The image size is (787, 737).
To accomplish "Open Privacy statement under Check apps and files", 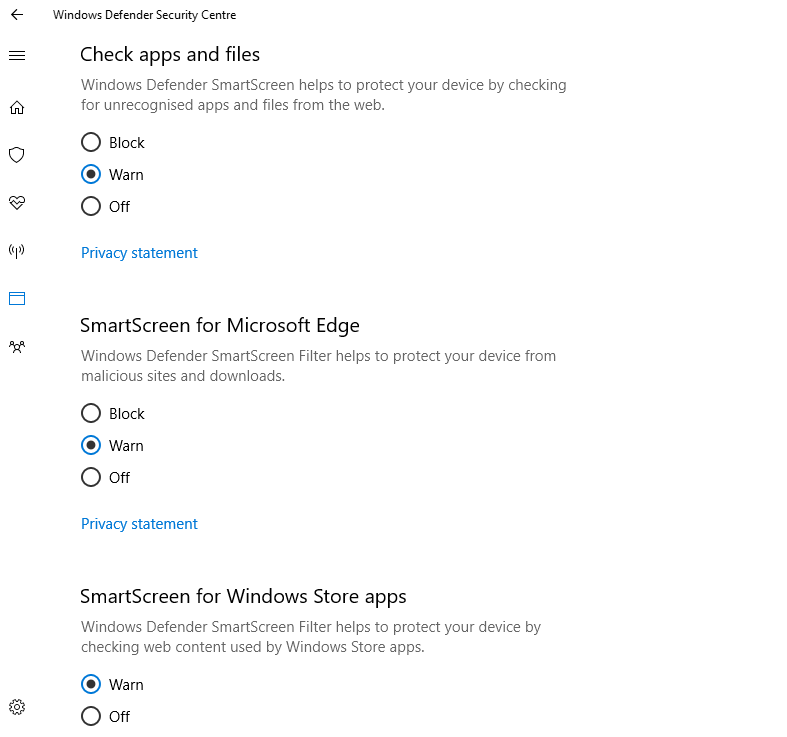I will point(139,253).
